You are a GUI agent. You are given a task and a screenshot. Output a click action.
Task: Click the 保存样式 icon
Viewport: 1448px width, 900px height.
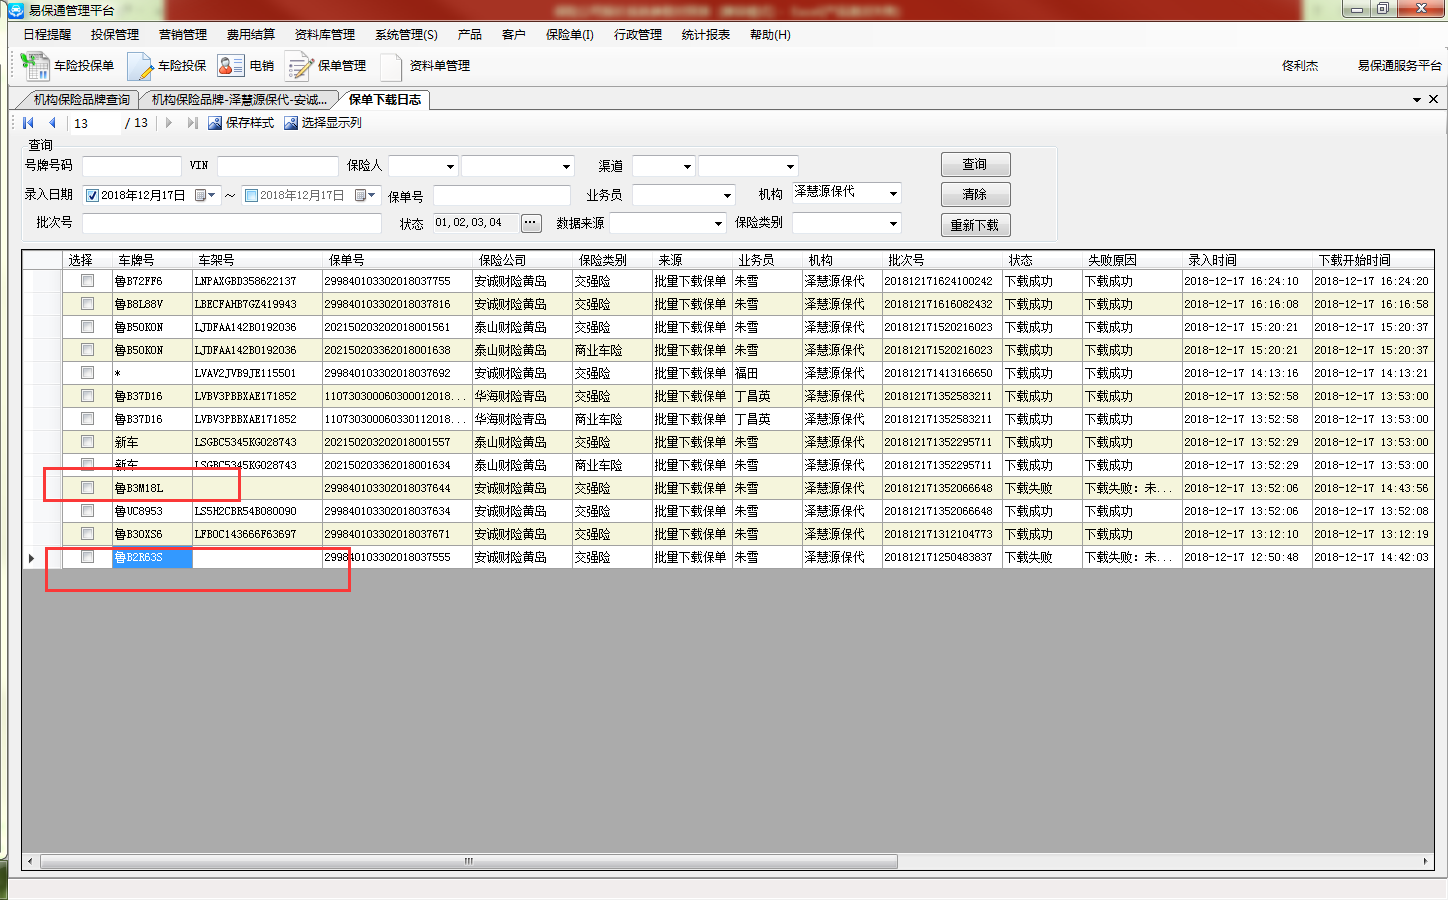[215, 123]
